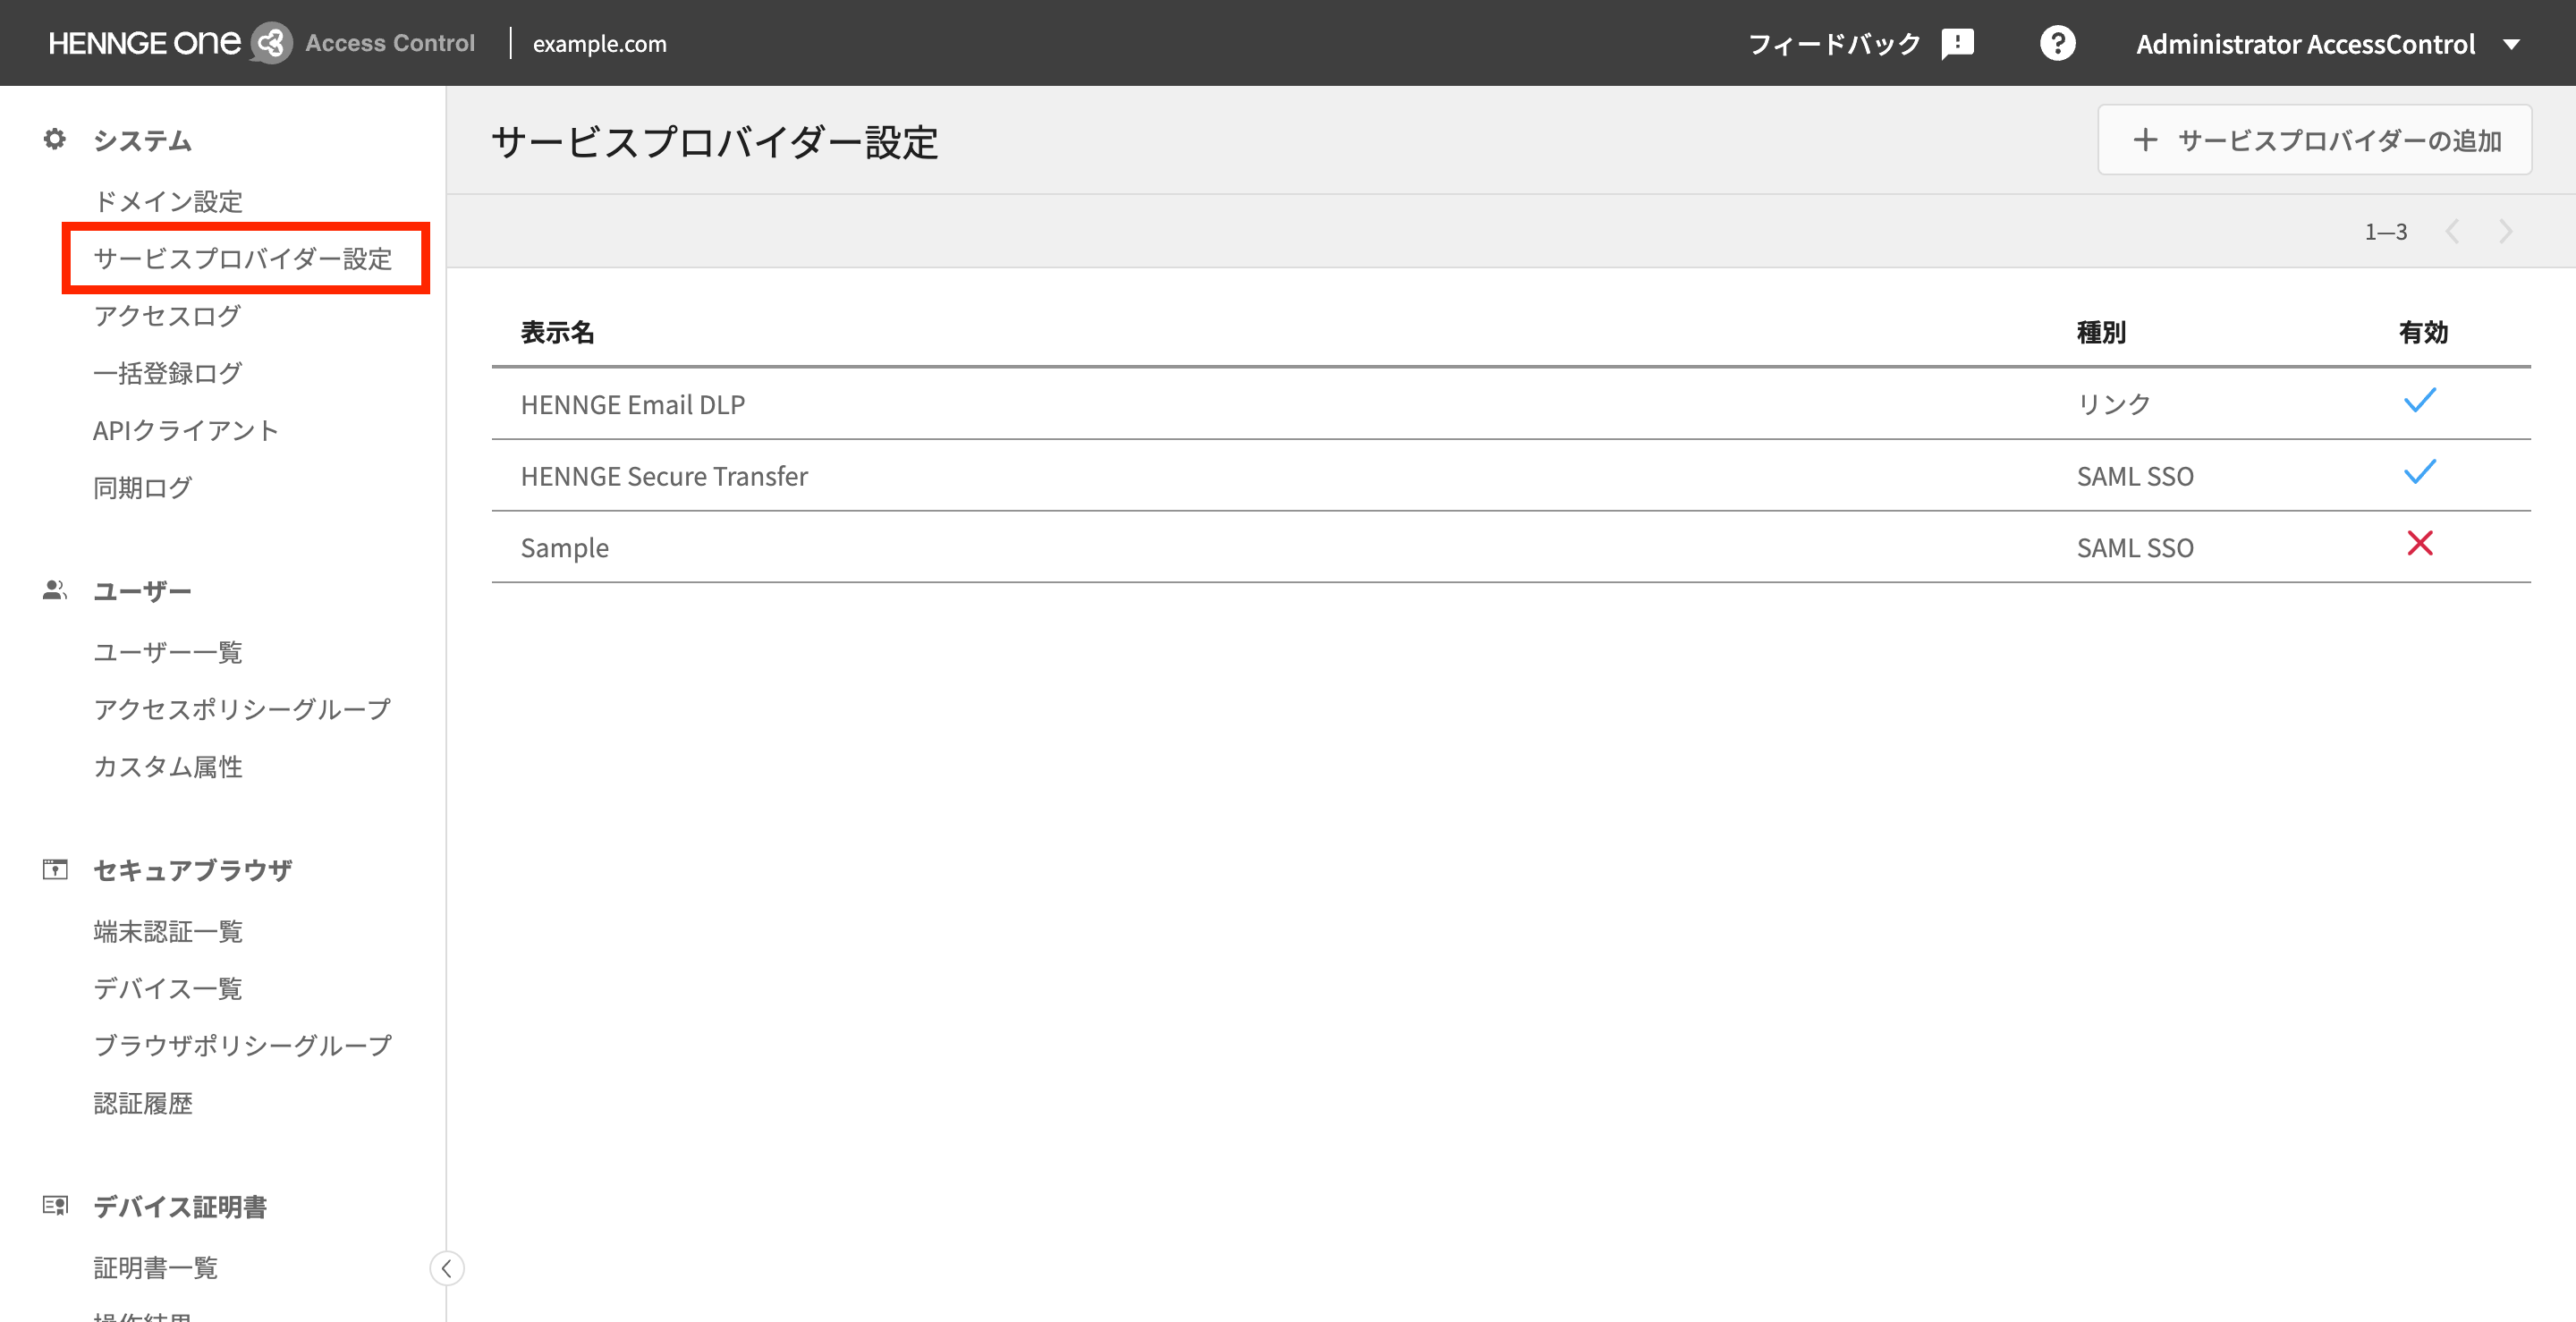Open 証明書一覧 in the sidebar
The image size is (2576, 1322).
pyautogui.click(x=155, y=1268)
